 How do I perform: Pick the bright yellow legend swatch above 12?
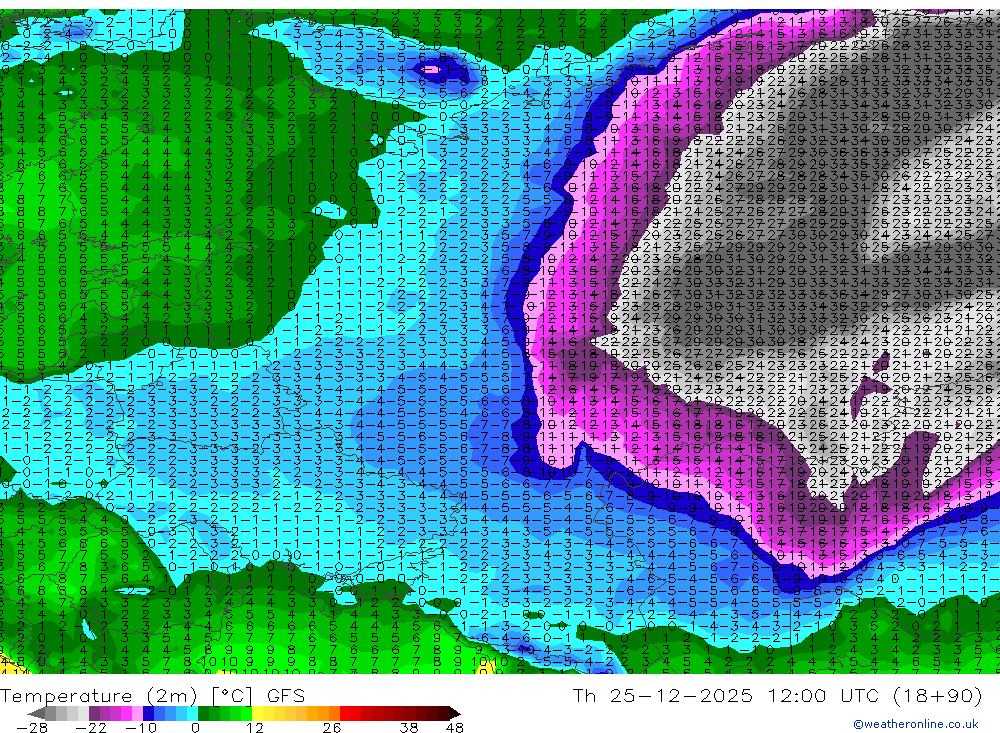pos(257,713)
